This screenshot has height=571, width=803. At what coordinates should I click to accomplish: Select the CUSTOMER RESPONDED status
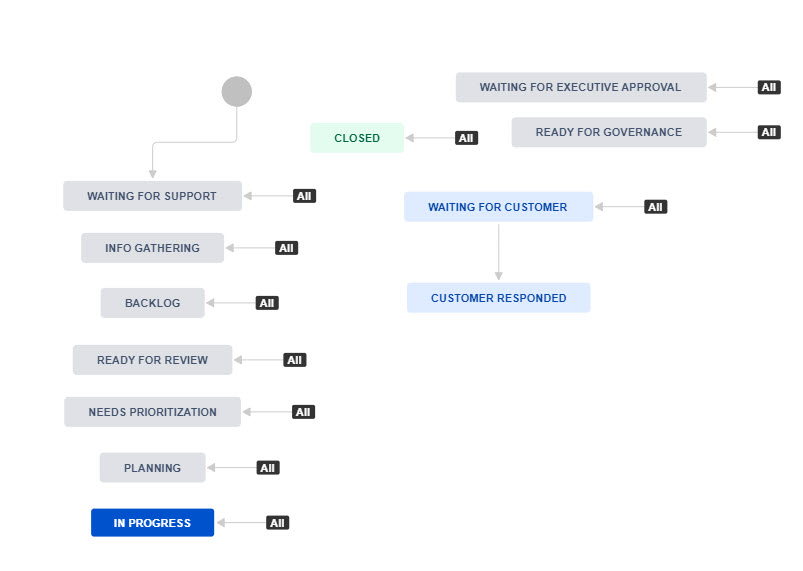coord(499,298)
